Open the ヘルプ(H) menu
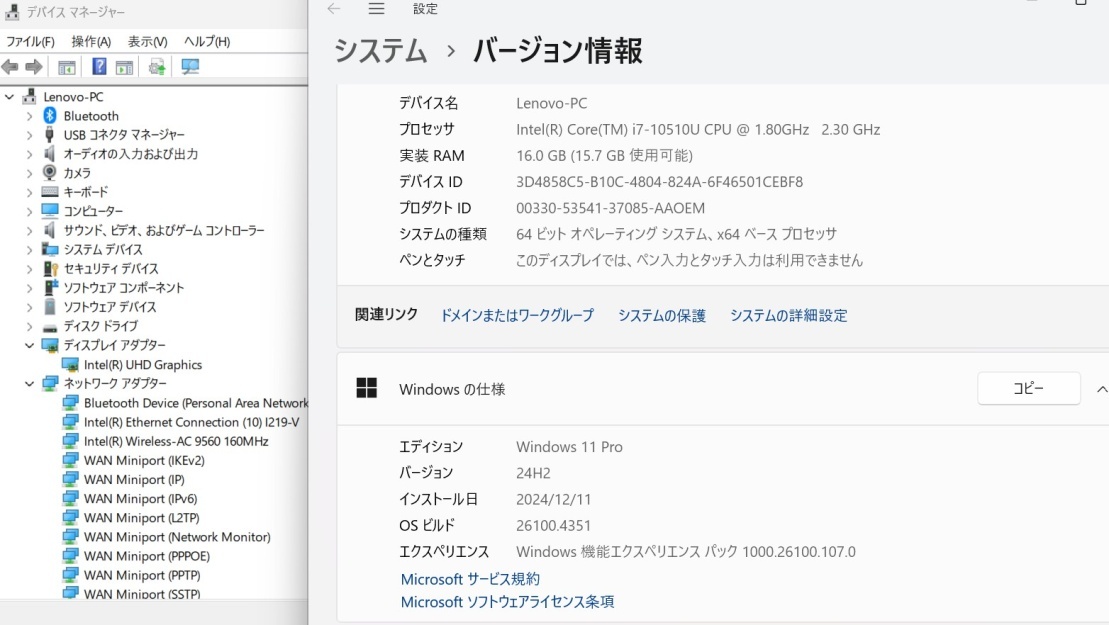The width and height of the screenshot is (1109, 625). click(207, 42)
